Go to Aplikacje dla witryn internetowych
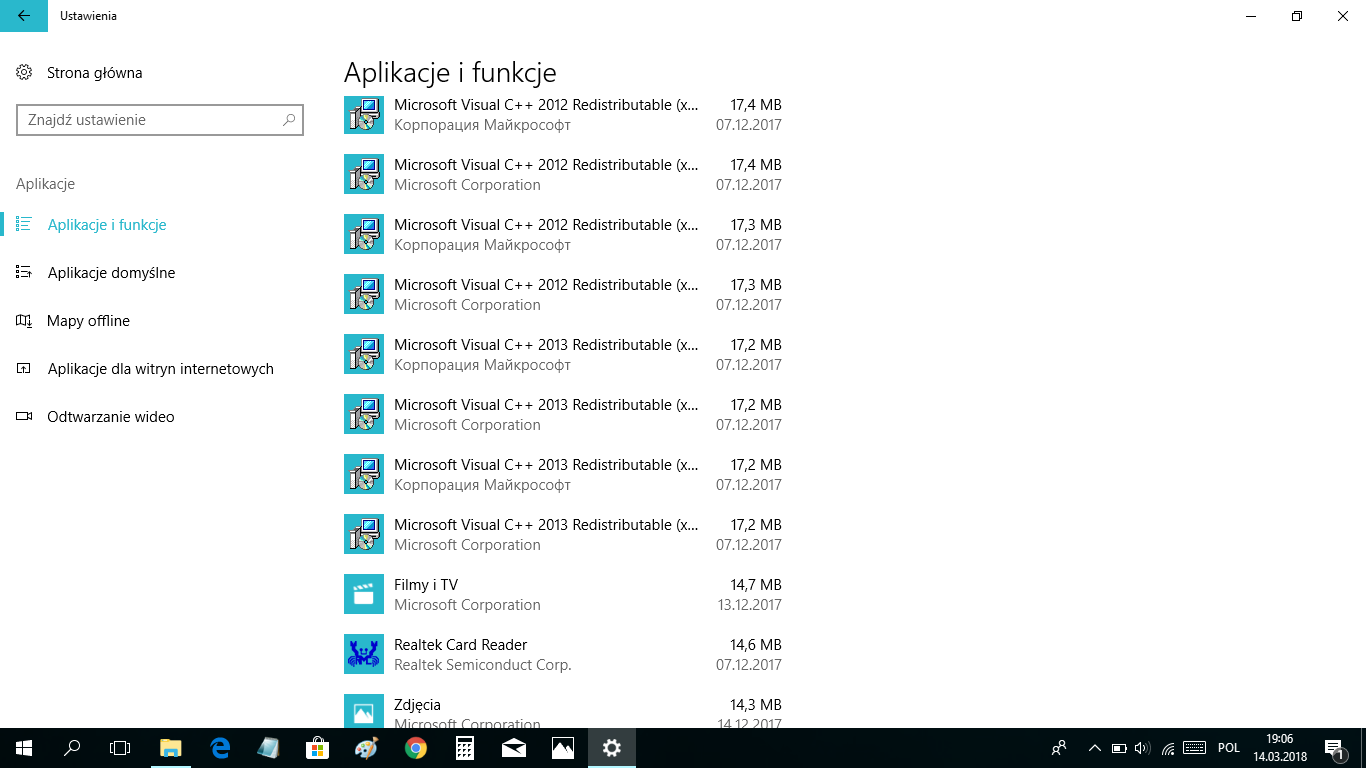The width and height of the screenshot is (1366, 768). coord(160,369)
